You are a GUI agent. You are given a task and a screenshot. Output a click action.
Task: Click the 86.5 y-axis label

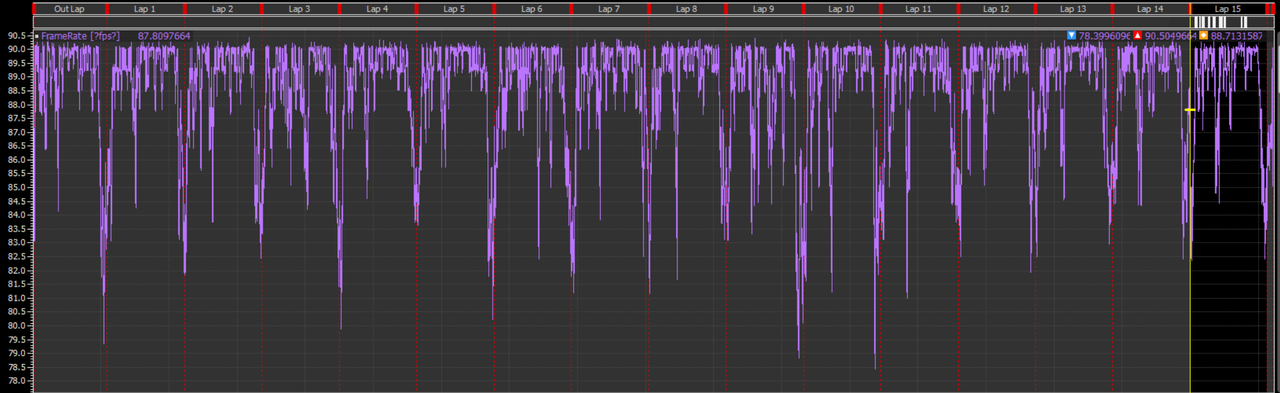tap(16, 145)
